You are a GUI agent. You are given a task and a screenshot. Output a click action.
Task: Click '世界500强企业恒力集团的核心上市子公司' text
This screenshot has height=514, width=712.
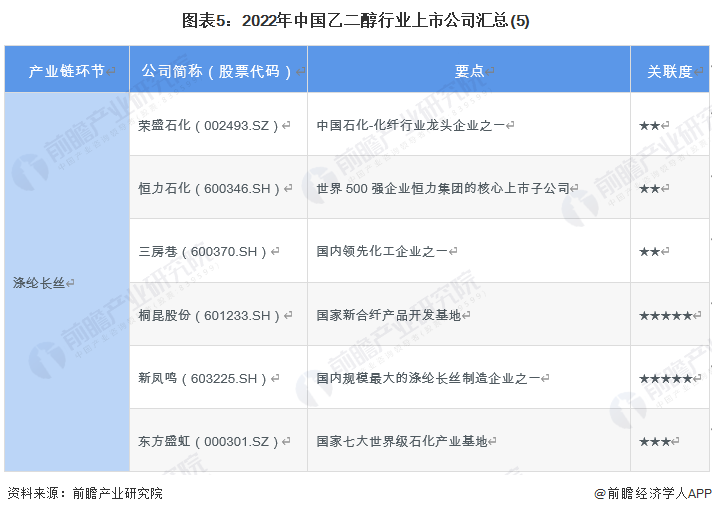pyautogui.click(x=443, y=188)
